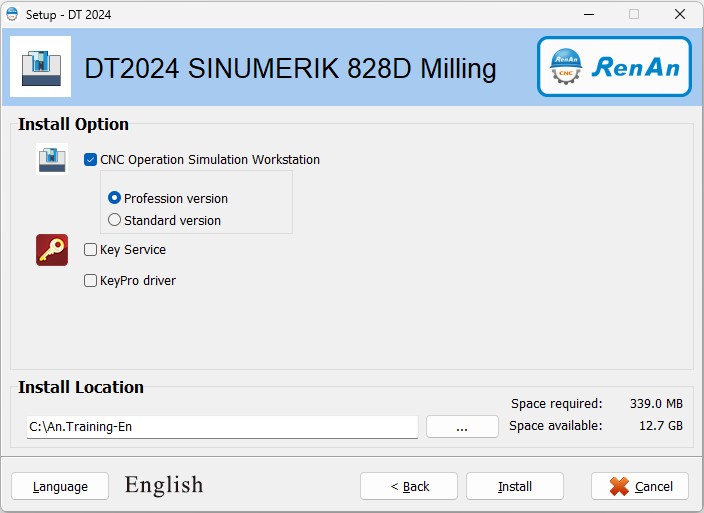
Task: Open the folder browse (...) button
Action: pos(462,426)
